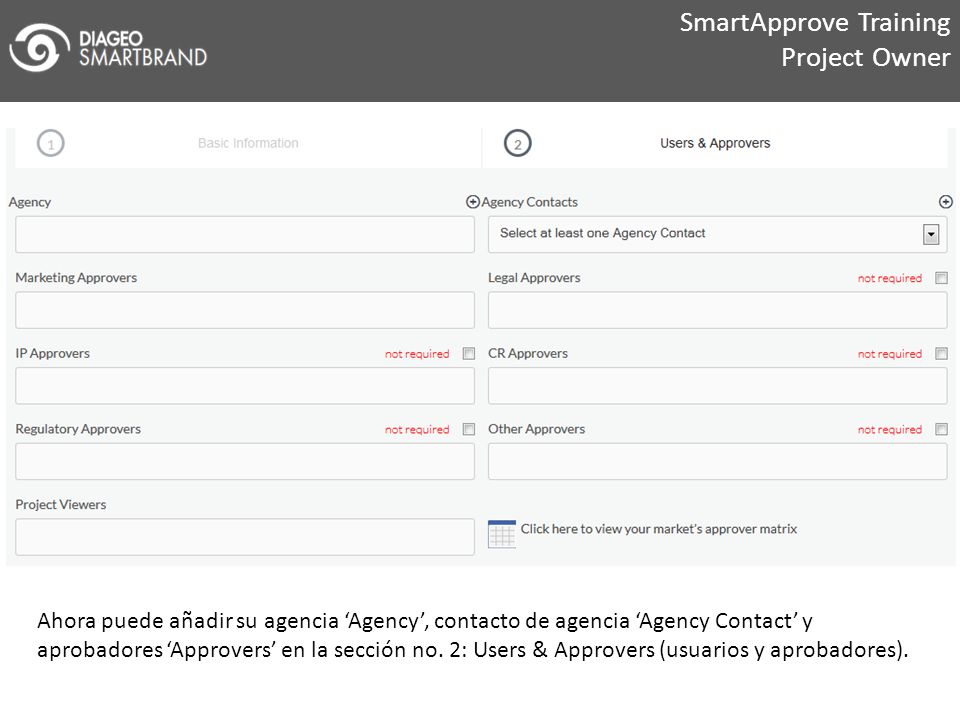Click 'not required' text beside Regulatory Approvers
This screenshot has width=960, height=720.
(417, 430)
